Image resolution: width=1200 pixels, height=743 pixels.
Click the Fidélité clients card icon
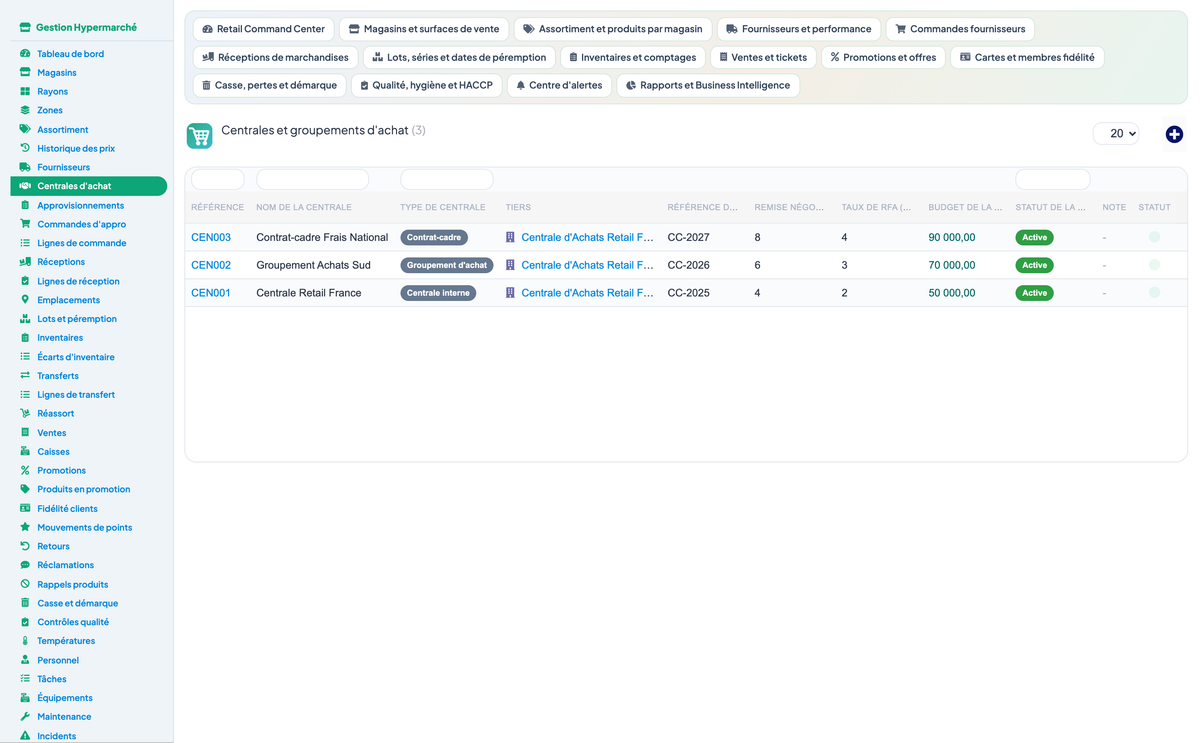coord(25,508)
